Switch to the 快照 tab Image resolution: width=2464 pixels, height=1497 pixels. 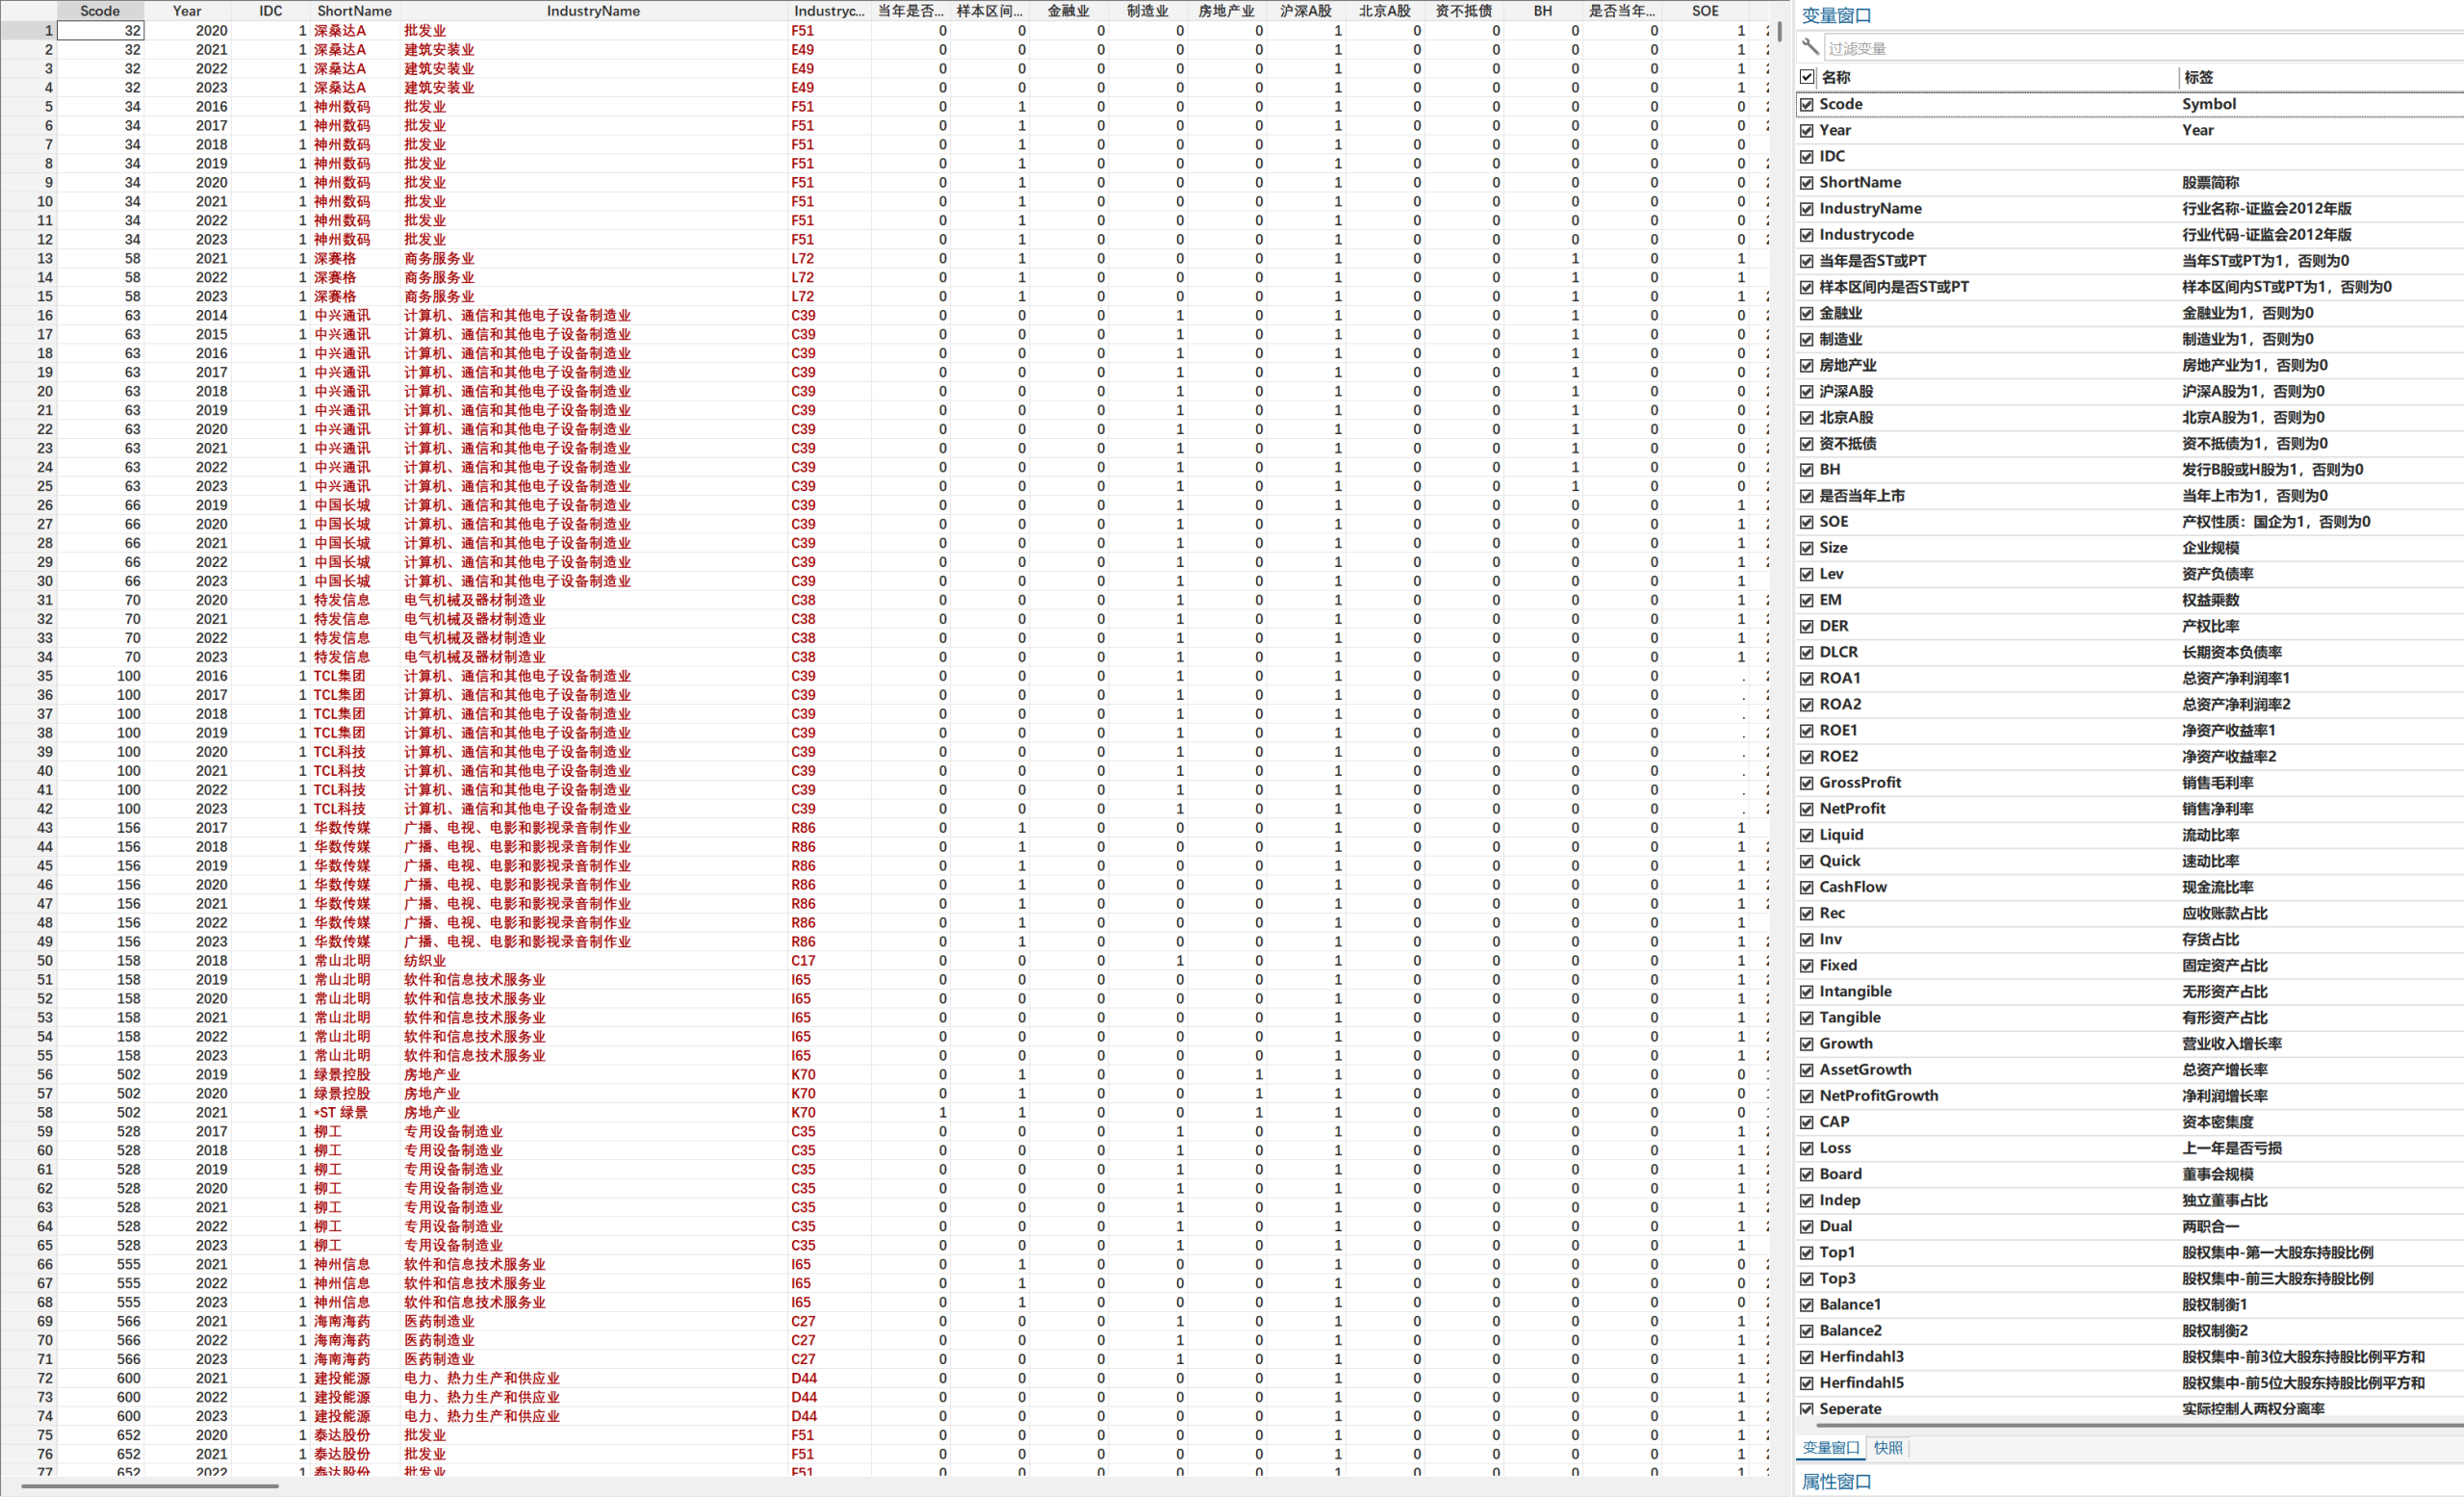[x=1888, y=1447]
